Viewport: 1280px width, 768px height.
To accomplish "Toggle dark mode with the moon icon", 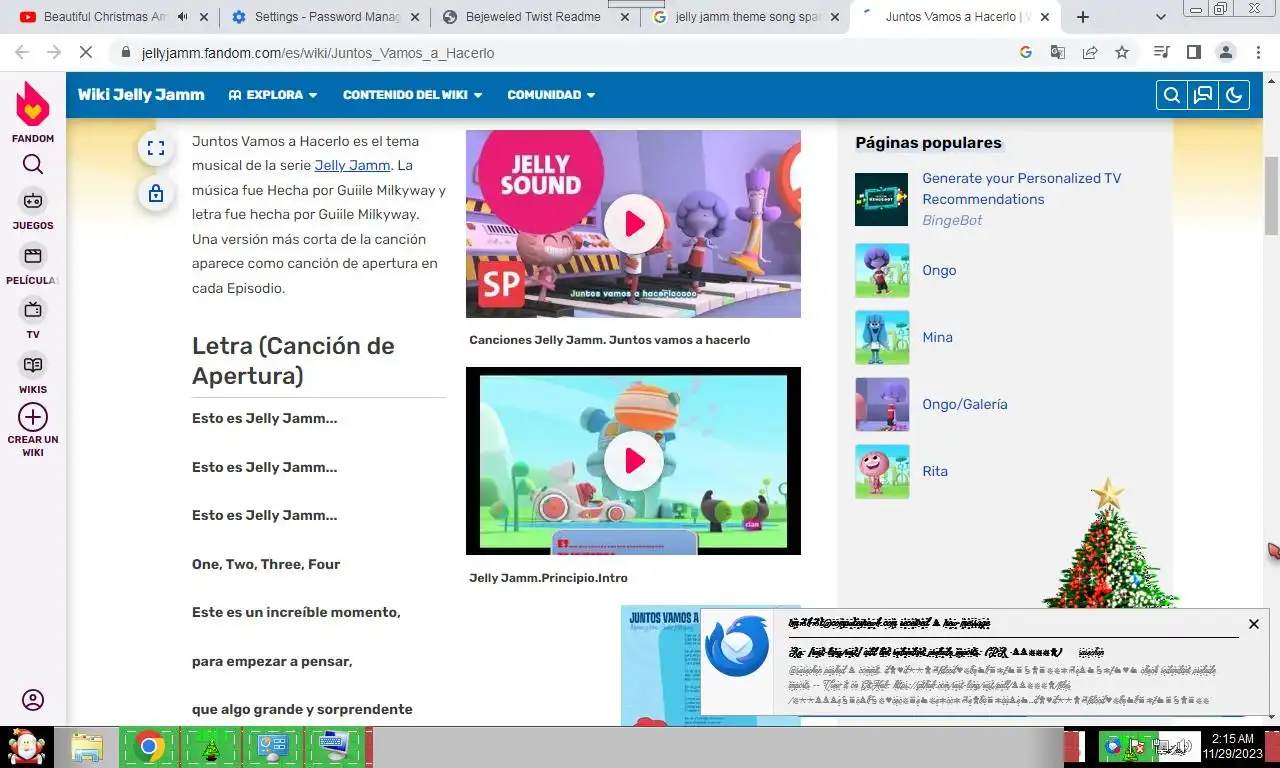I will tap(1234, 95).
